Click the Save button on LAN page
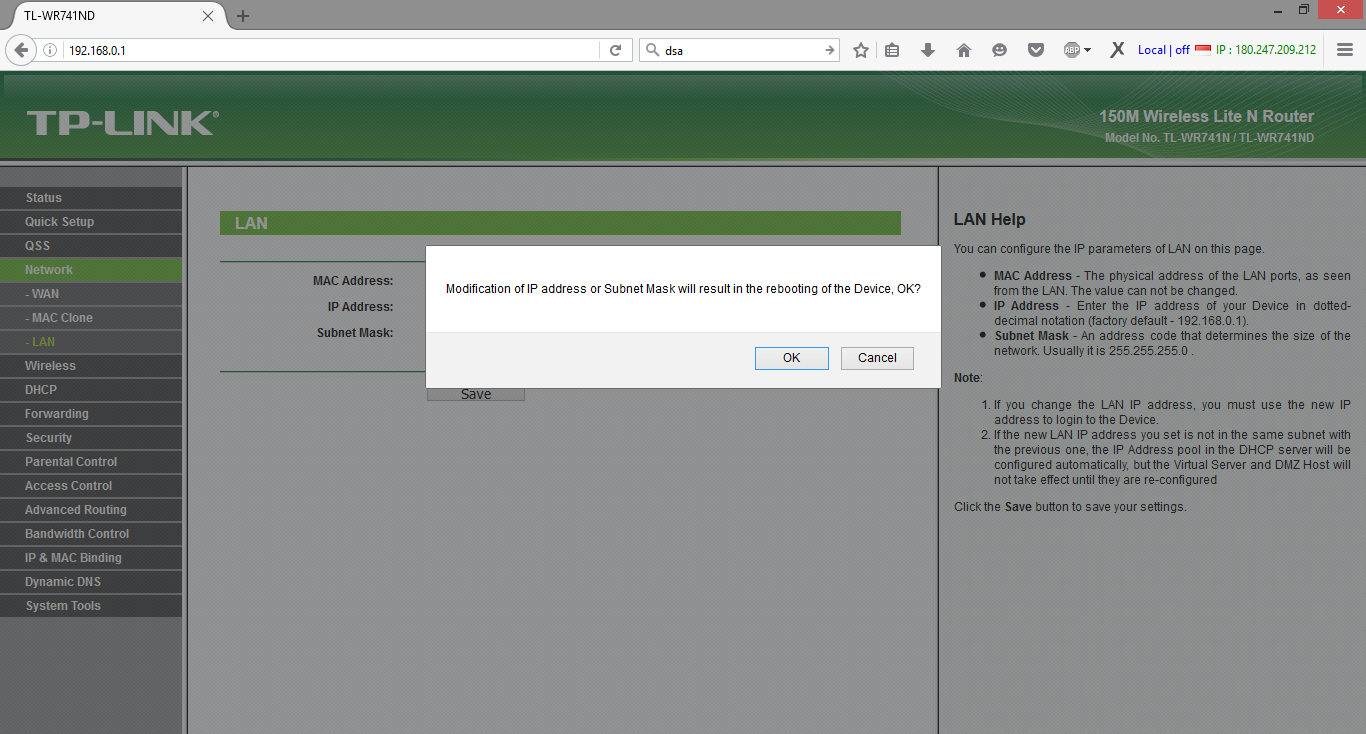The image size is (1366, 734). pos(476,394)
